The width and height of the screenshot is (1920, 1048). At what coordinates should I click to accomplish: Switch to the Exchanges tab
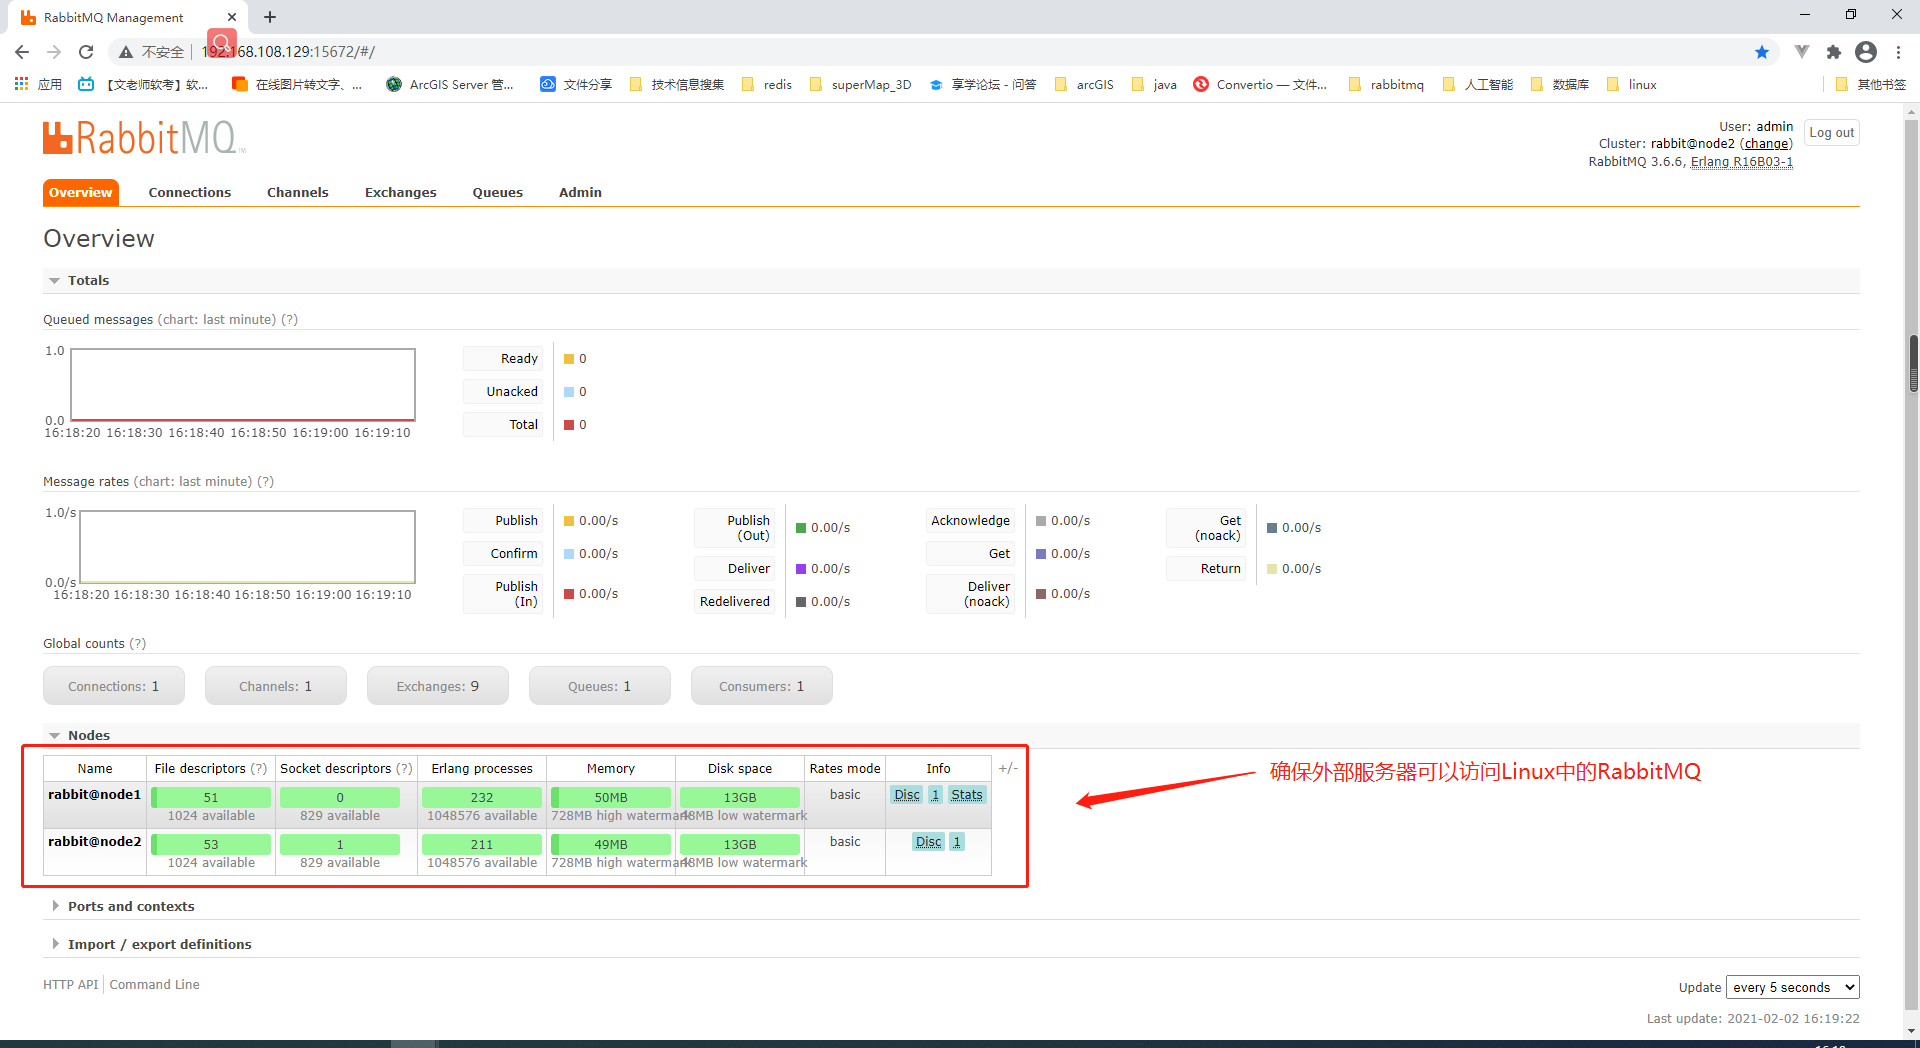pyautogui.click(x=400, y=192)
